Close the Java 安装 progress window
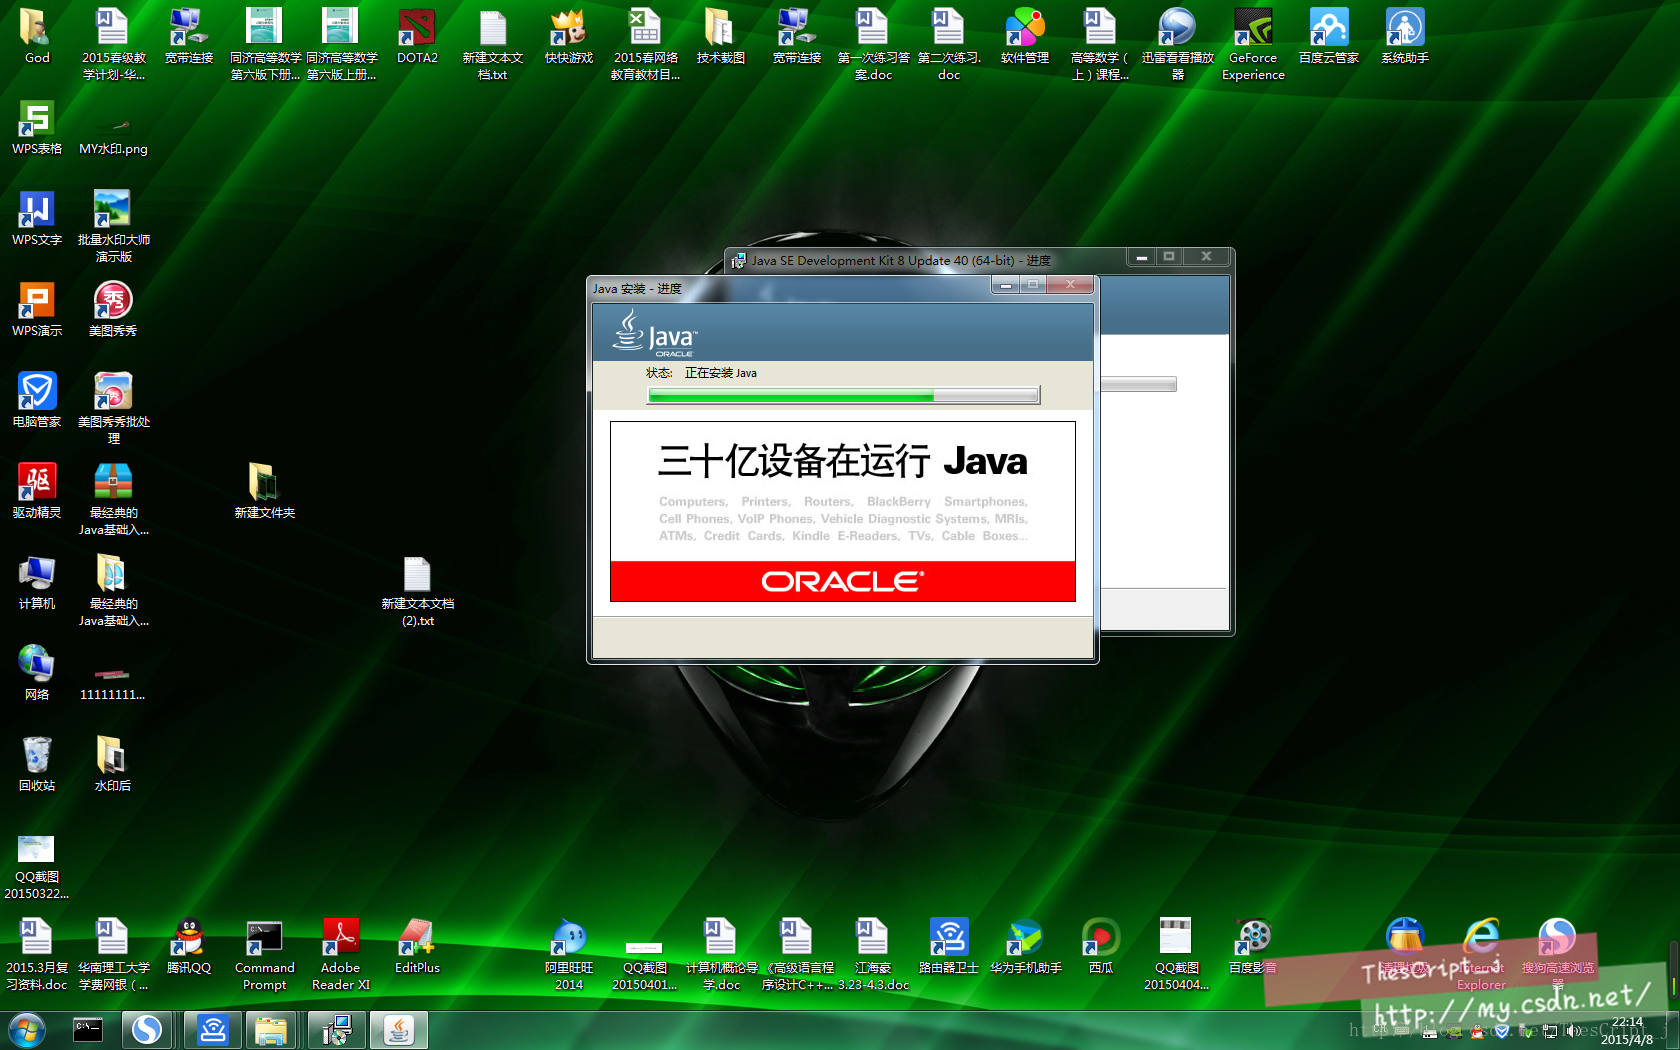Screen dimensions: 1680x1050 (1070, 285)
